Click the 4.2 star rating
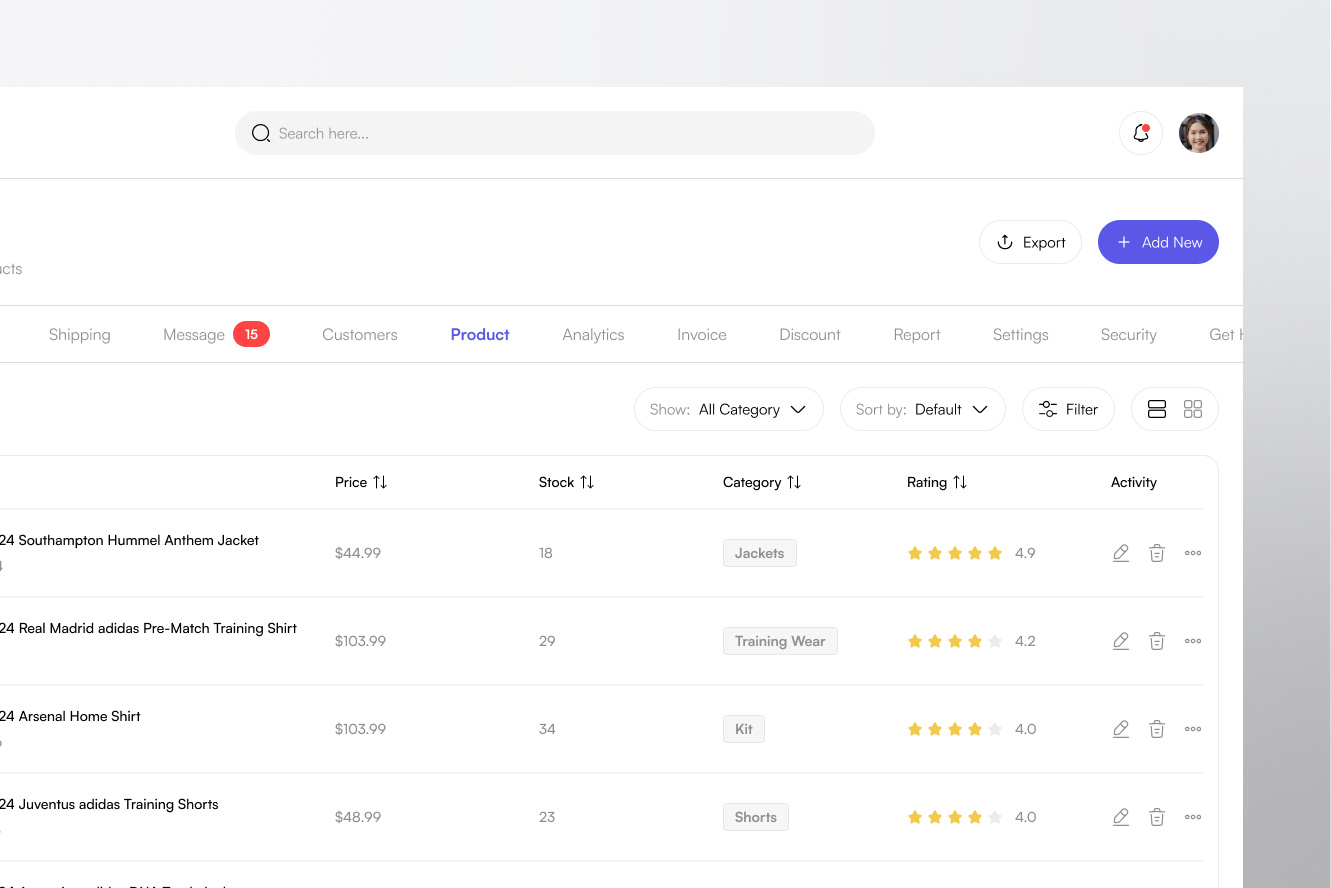Viewport: 1331px width, 888px height. click(x=971, y=641)
